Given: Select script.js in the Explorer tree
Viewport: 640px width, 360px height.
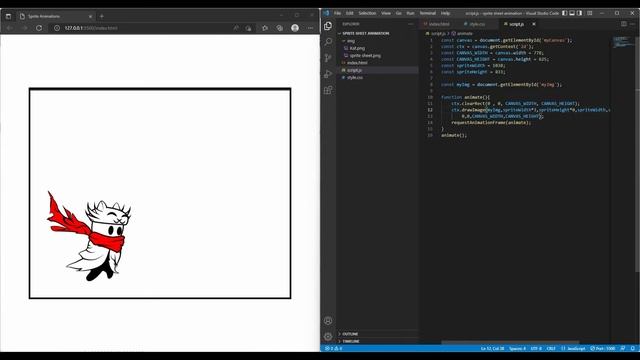Looking at the screenshot, I should [378, 70].
